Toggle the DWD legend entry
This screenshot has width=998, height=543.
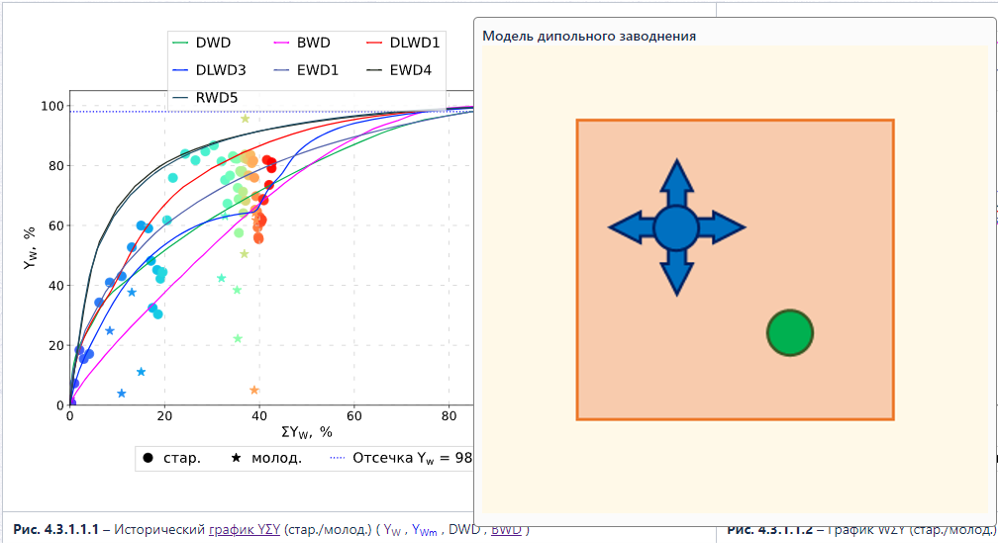pos(202,43)
